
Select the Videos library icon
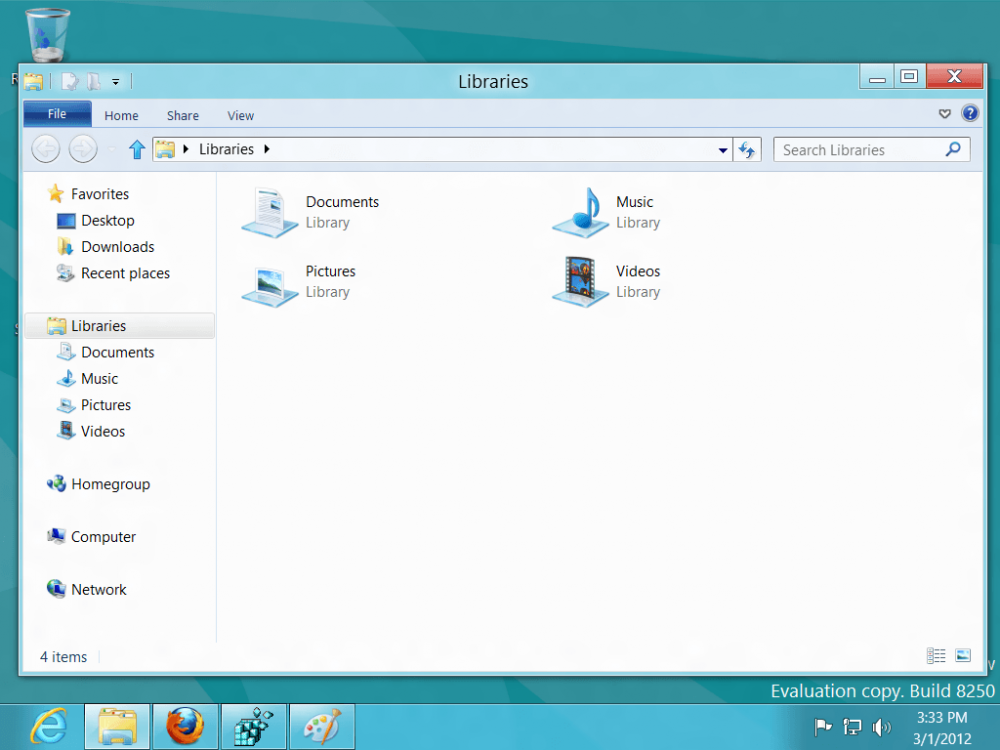[x=580, y=282]
